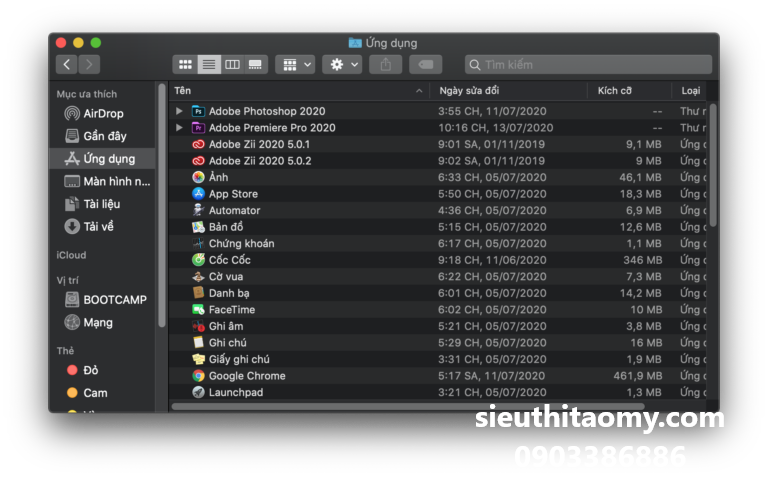Click the horizontal scrollbar of the file list
Viewport: 768px width, 477px height.
408,406
